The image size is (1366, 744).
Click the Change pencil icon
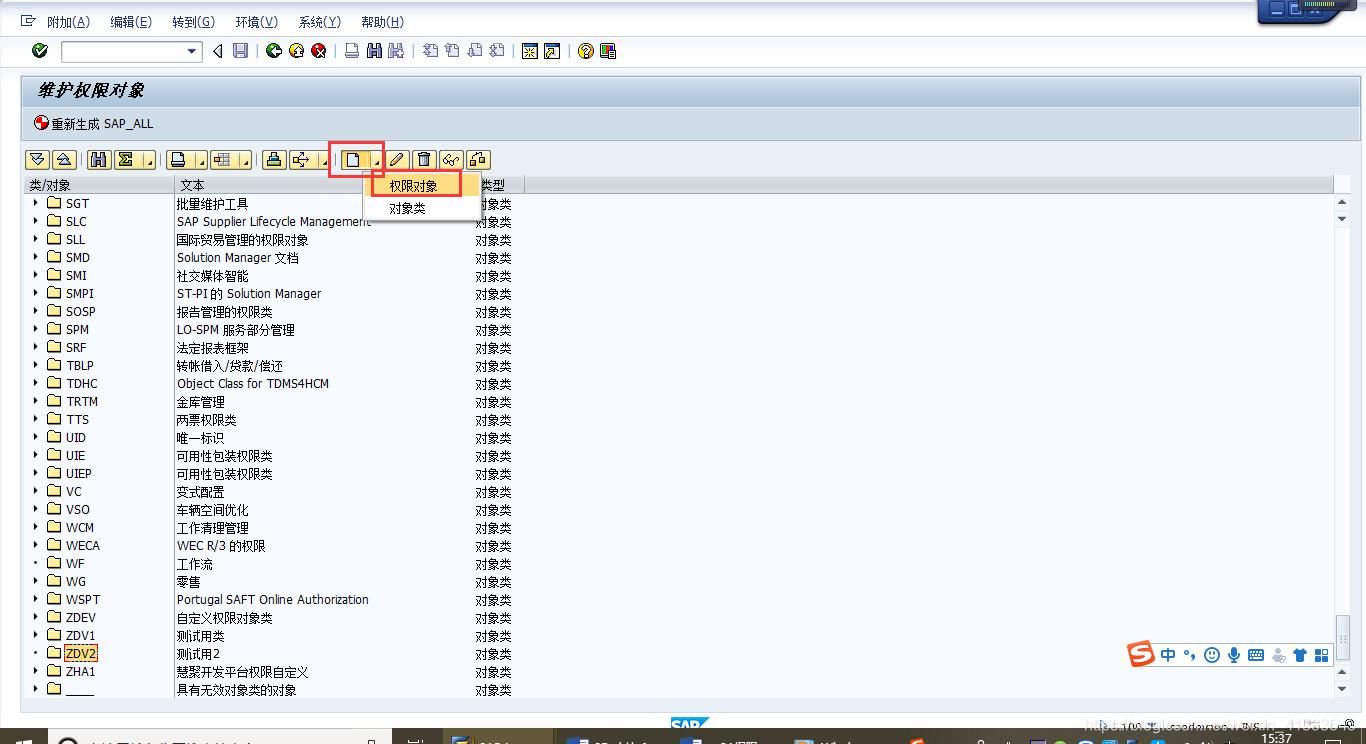coord(398,159)
